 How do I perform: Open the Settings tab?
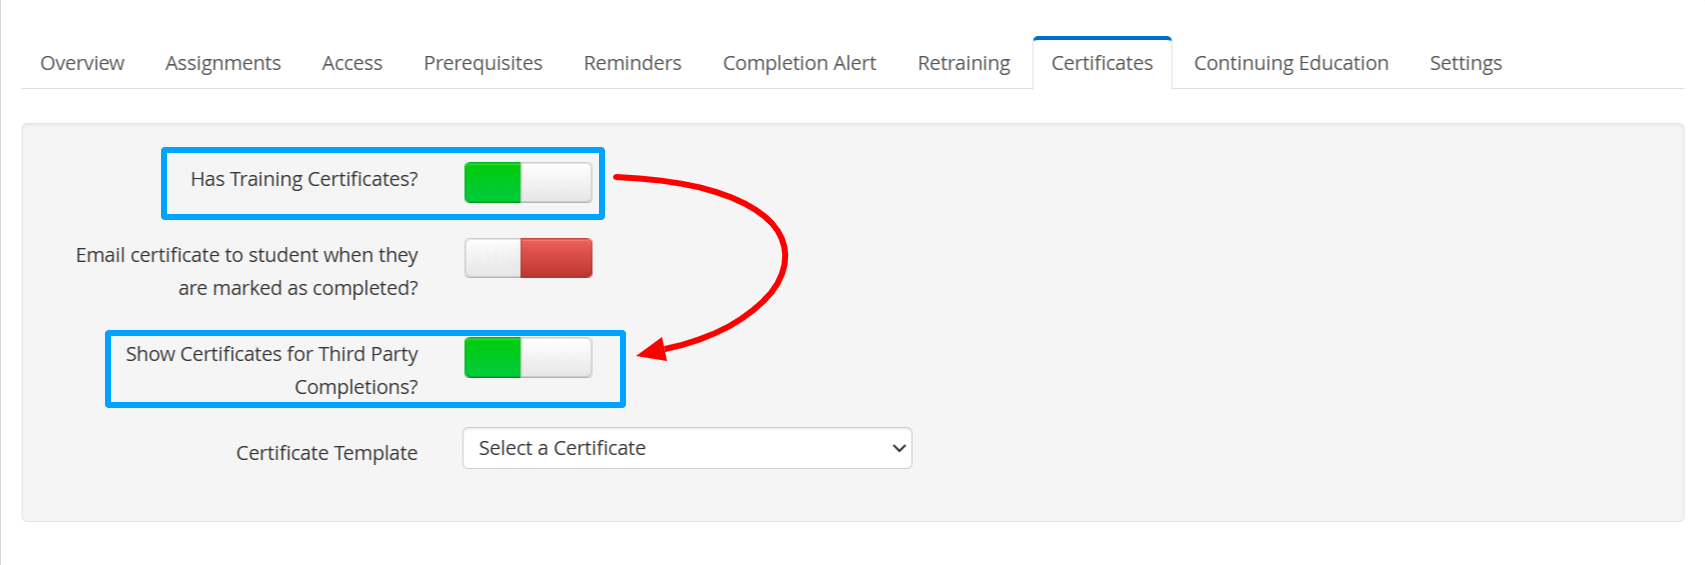point(1465,63)
